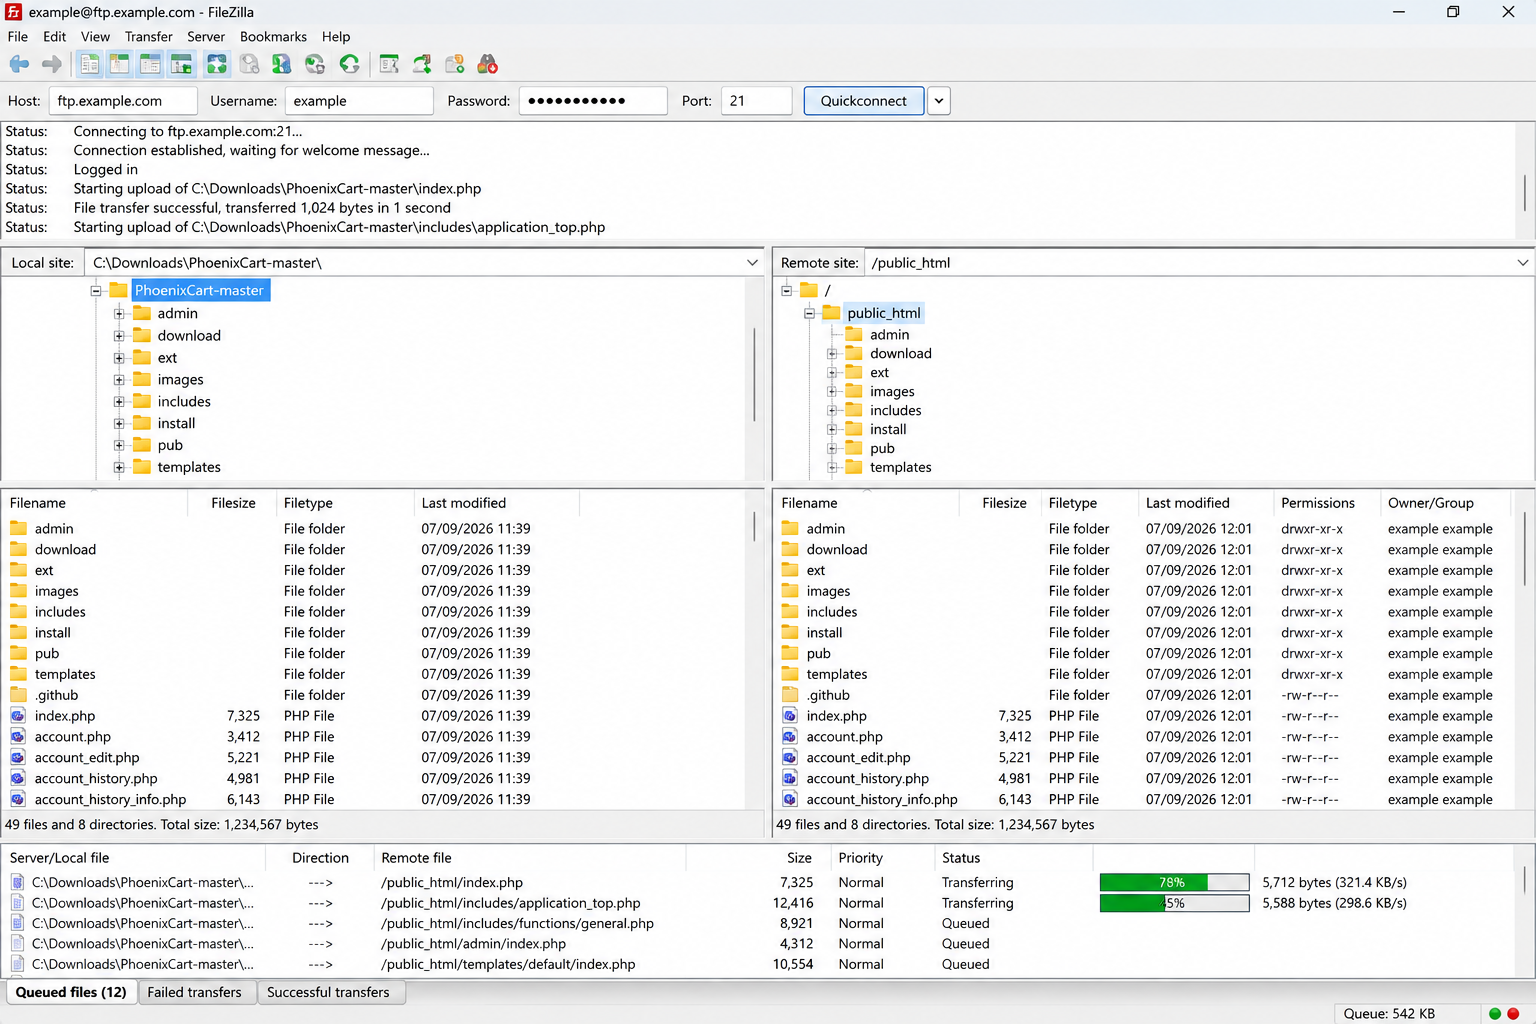The image size is (1536, 1024).
Task: Click the blue back arrow toolbar icon
Action: point(19,65)
